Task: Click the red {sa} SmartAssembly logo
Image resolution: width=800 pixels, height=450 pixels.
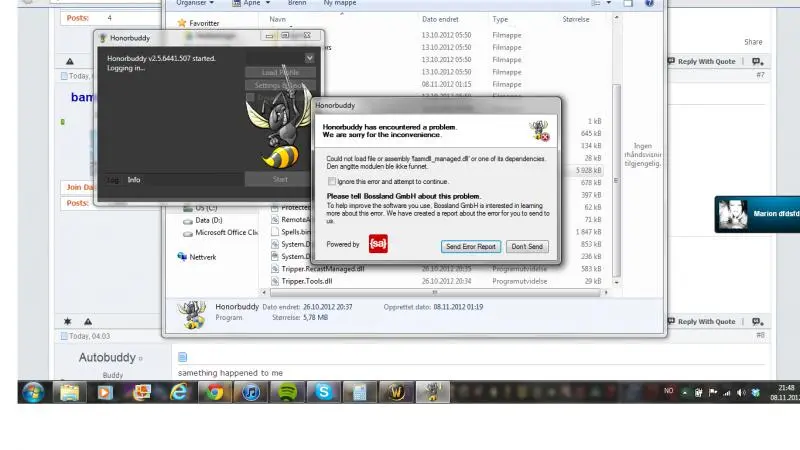Action: click(378, 244)
